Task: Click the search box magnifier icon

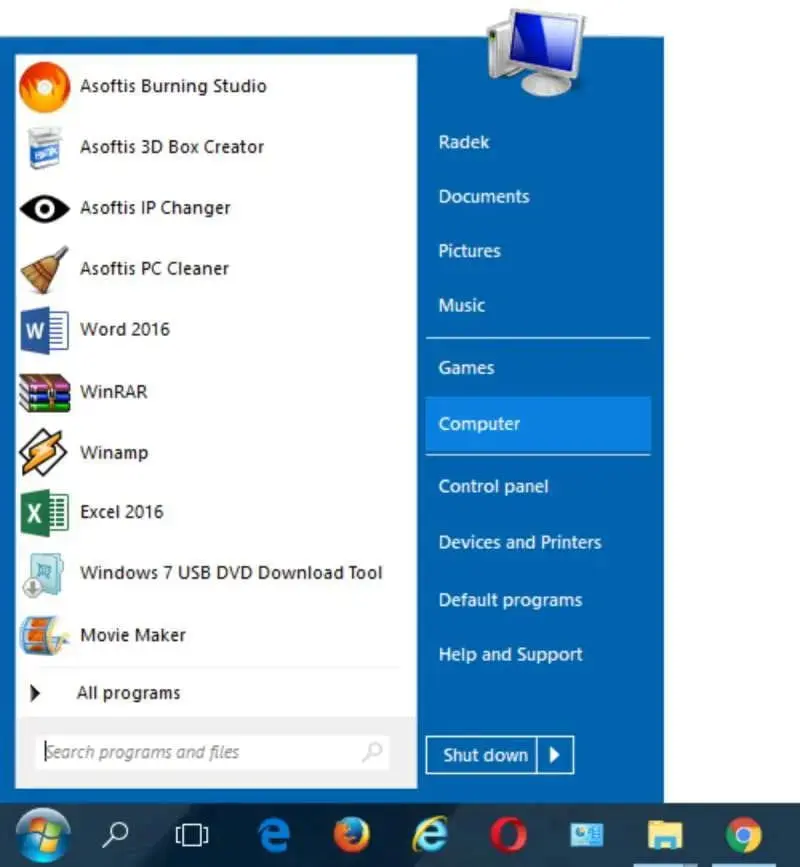Action: pyautogui.click(x=373, y=751)
